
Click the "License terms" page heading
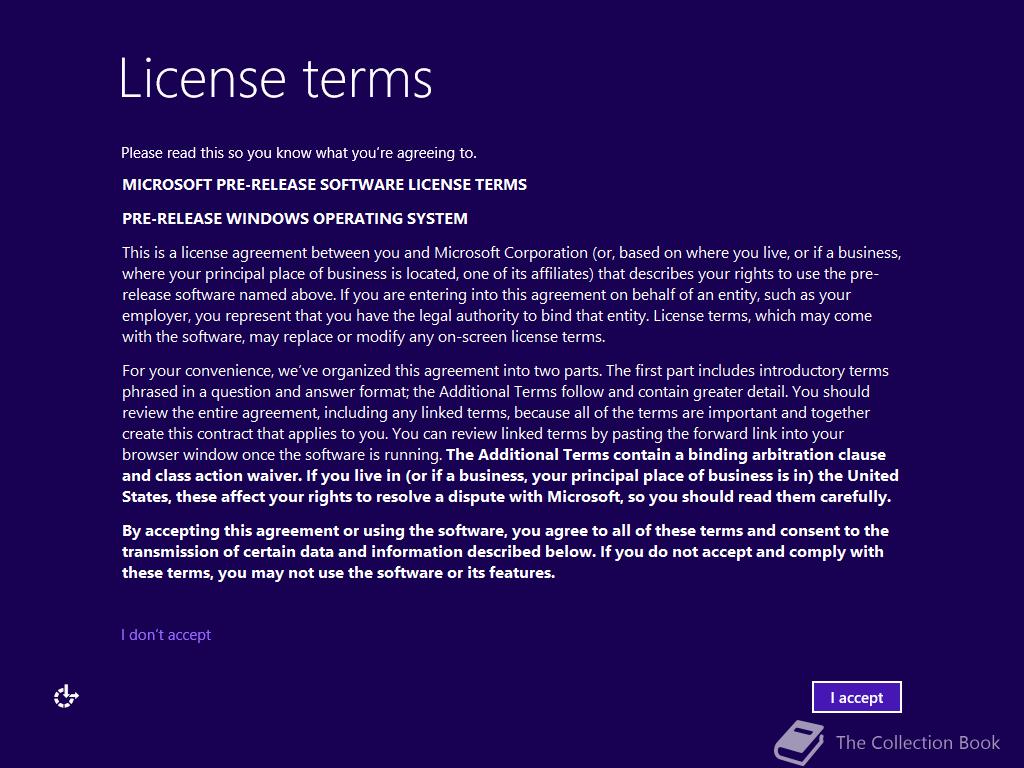(x=276, y=78)
